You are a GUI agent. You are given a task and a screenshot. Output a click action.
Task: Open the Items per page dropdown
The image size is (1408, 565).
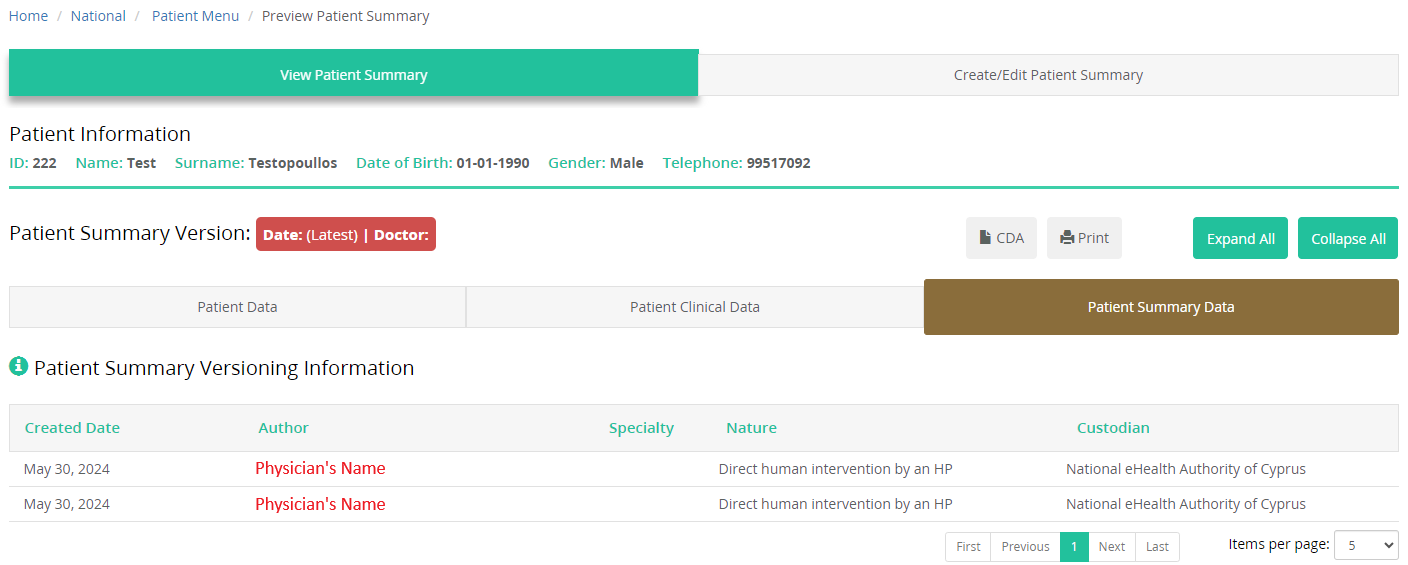(x=1365, y=545)
